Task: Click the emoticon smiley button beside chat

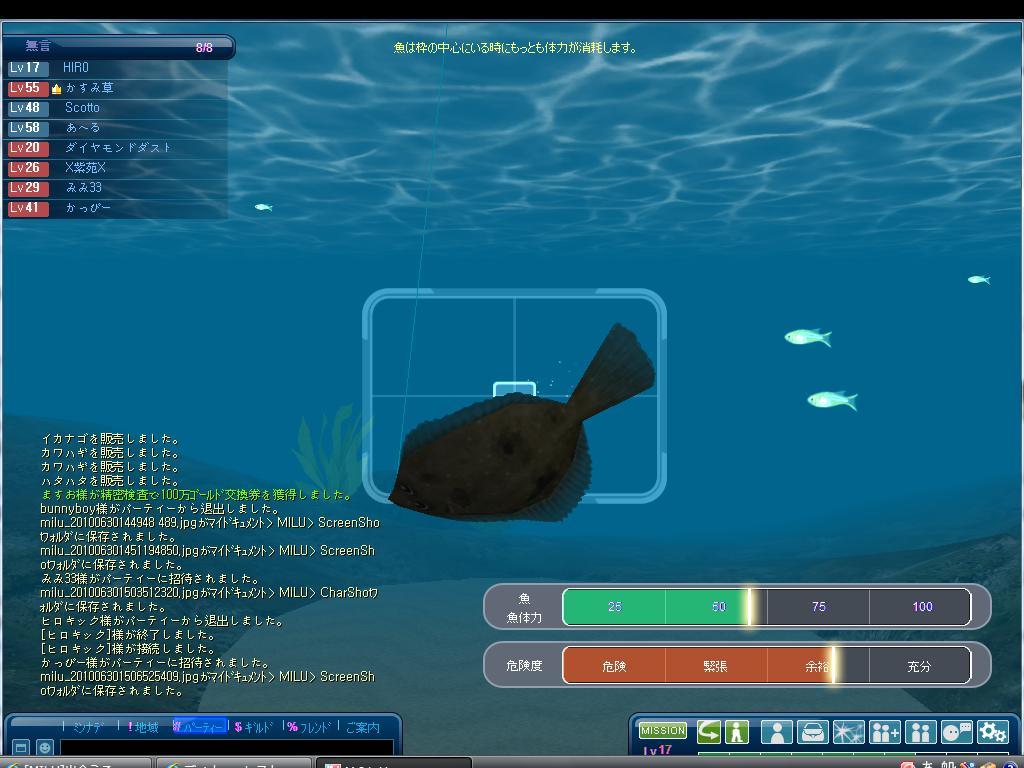Action: click(x=45, y=747)
